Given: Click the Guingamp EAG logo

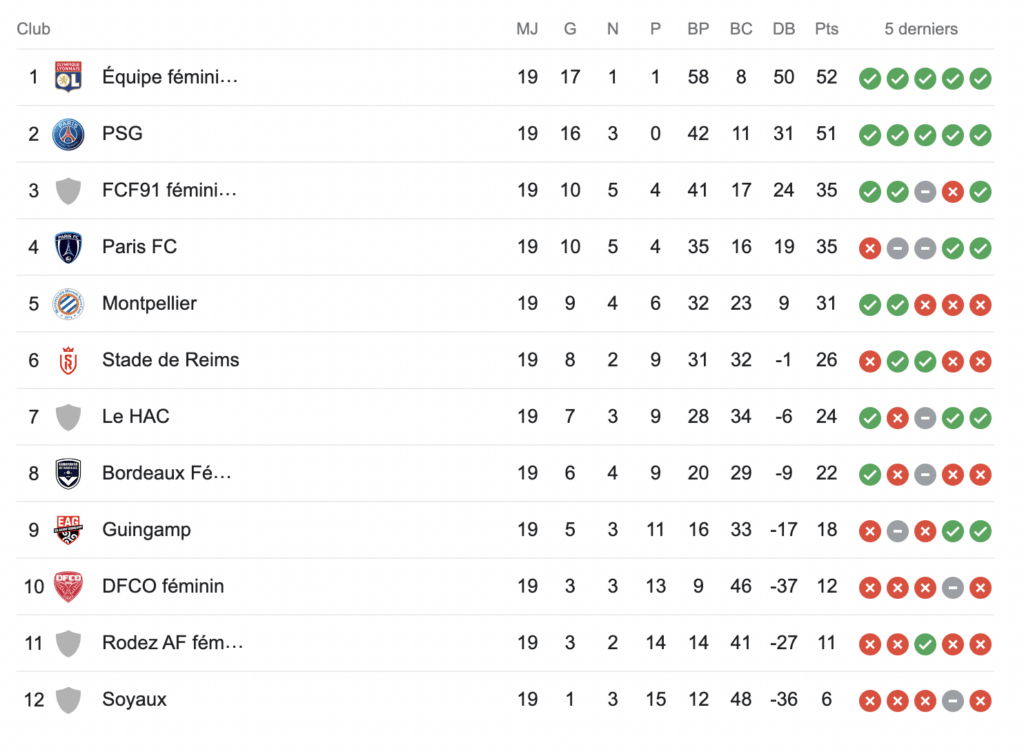Looking at the screenshot, I should coord(69,530).
